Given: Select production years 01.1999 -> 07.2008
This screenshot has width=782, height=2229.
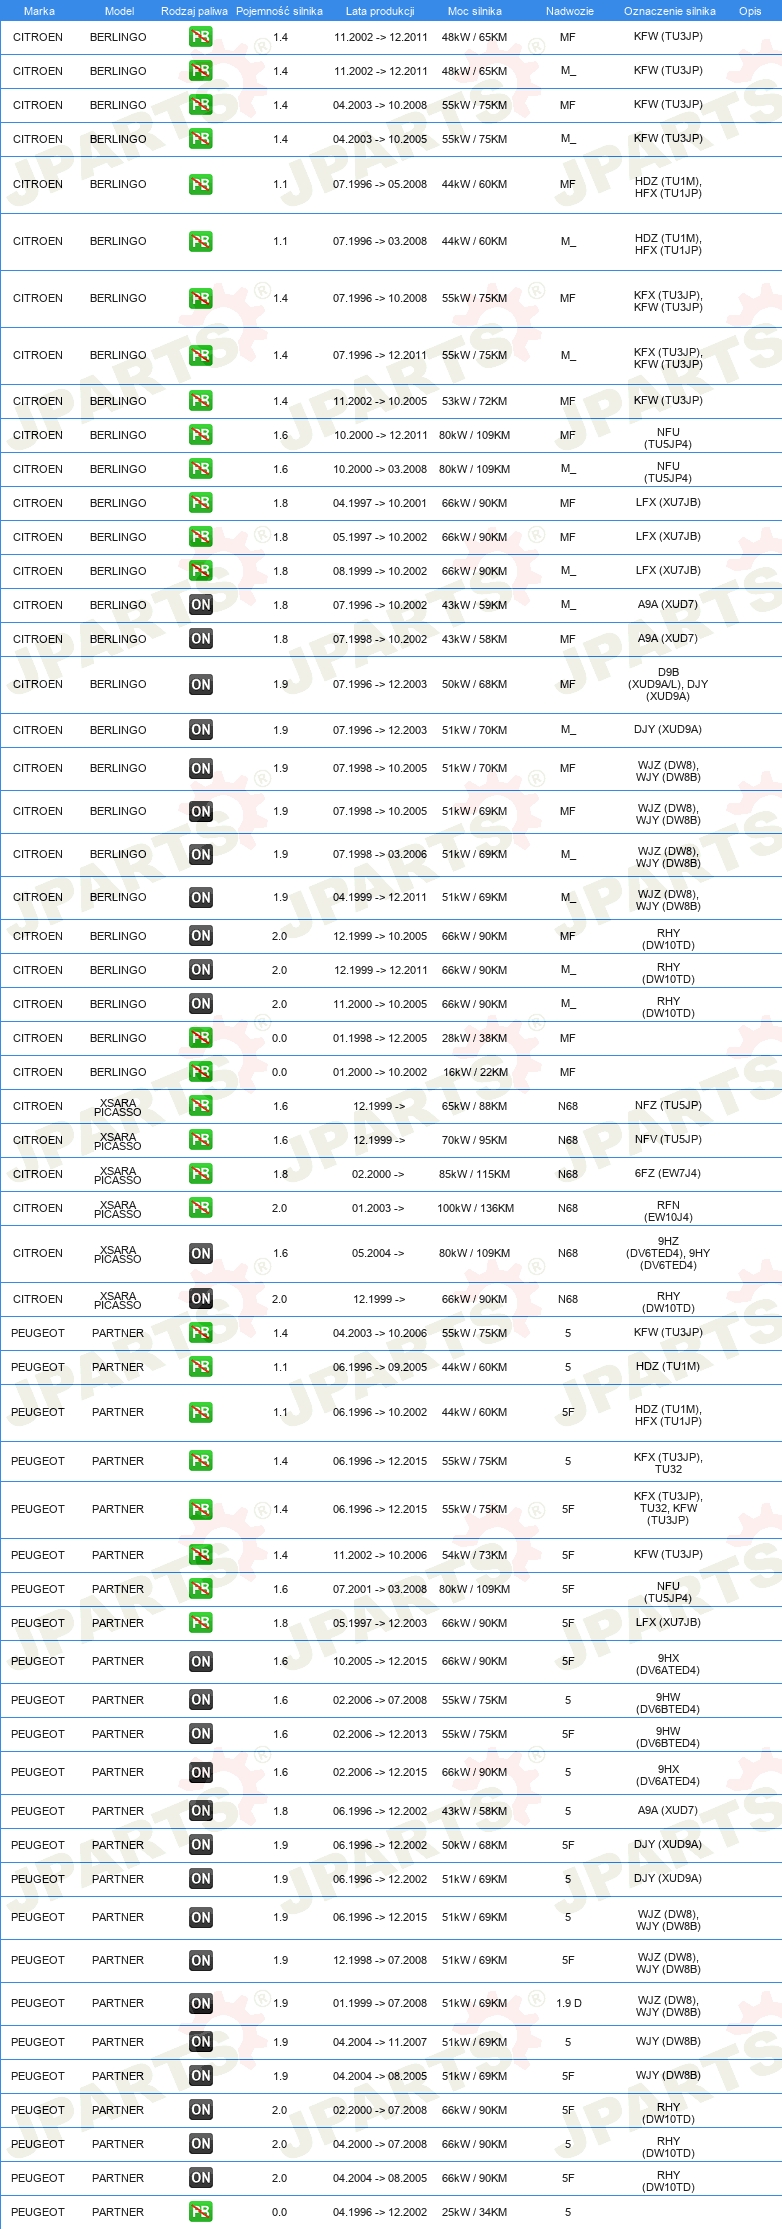Looking at the screenshot, I should [x=380, y=2004].
